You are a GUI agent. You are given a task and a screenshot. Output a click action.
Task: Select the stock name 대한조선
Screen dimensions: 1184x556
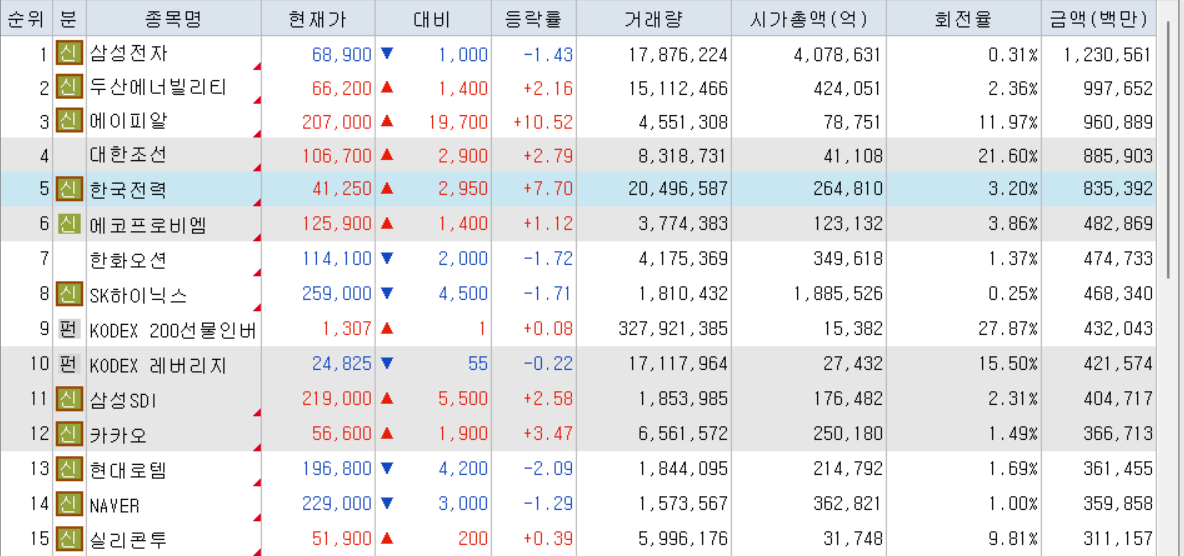129,155
